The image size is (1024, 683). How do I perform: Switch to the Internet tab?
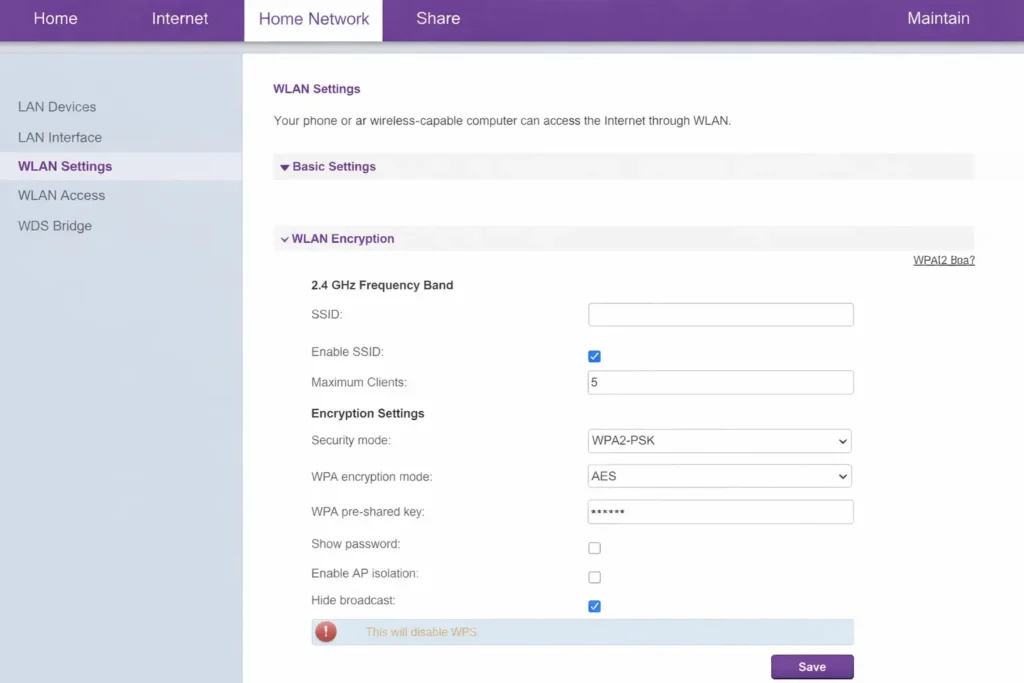(180, 18)
